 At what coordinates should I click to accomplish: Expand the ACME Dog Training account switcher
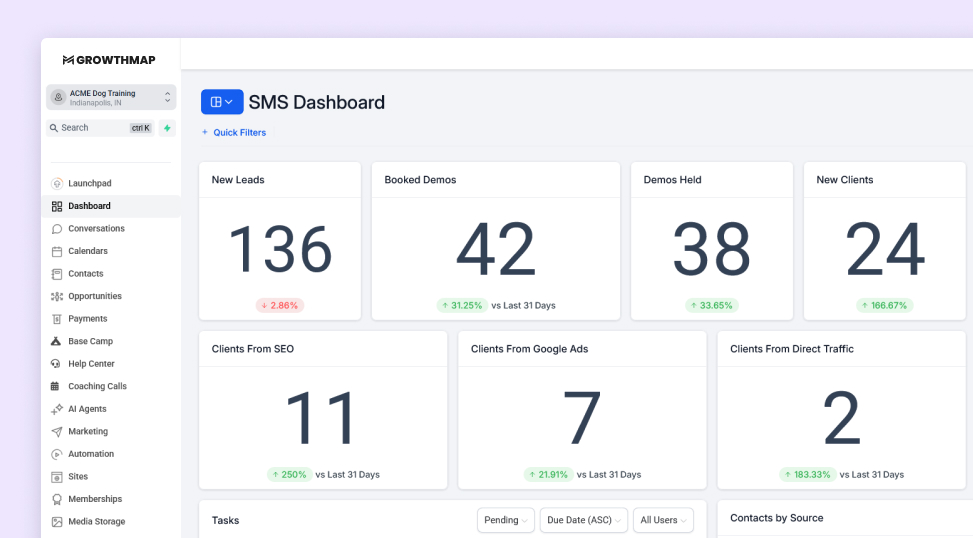click(111, 97)
